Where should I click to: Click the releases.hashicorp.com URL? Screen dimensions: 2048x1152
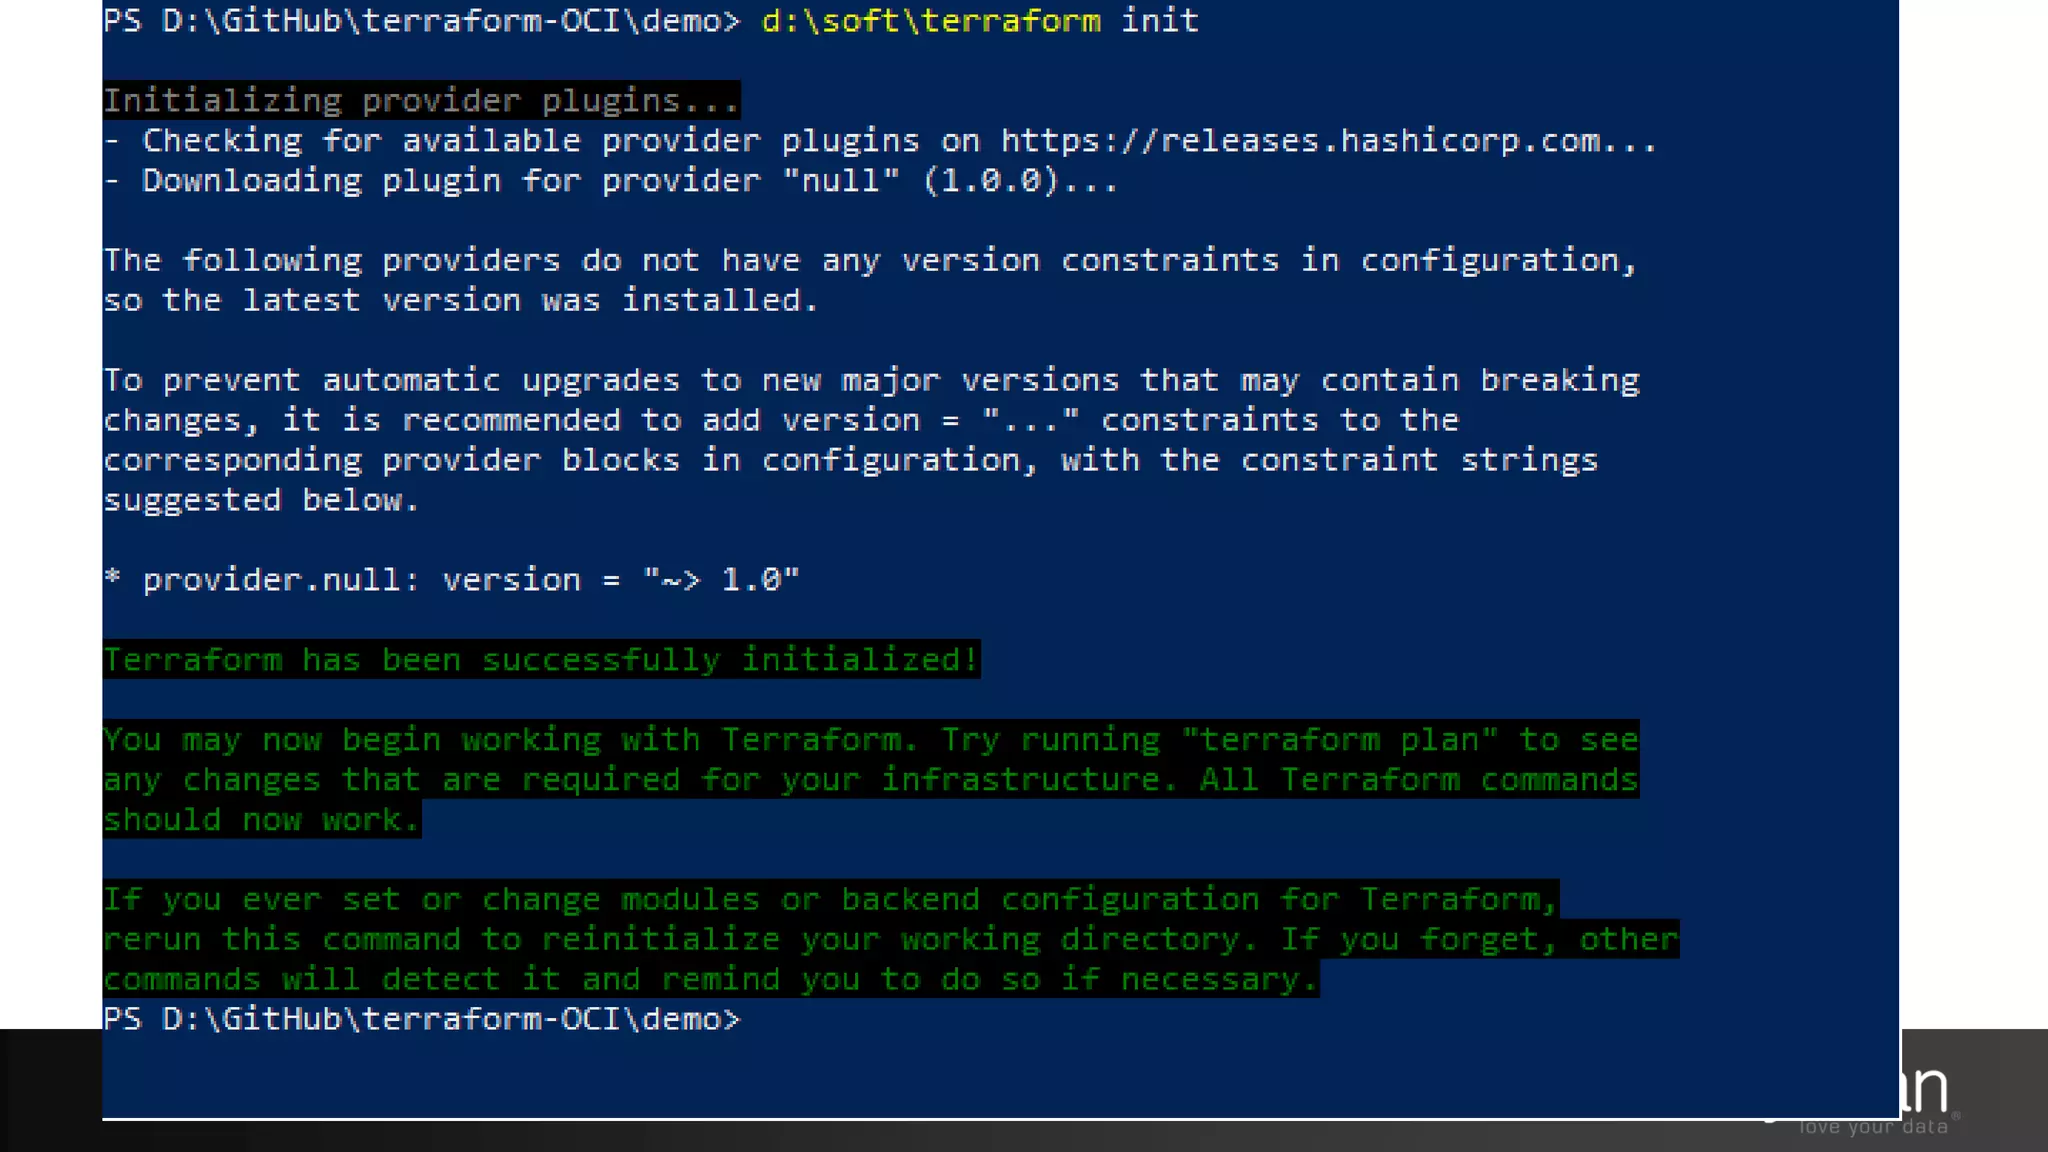point(1329,141)
